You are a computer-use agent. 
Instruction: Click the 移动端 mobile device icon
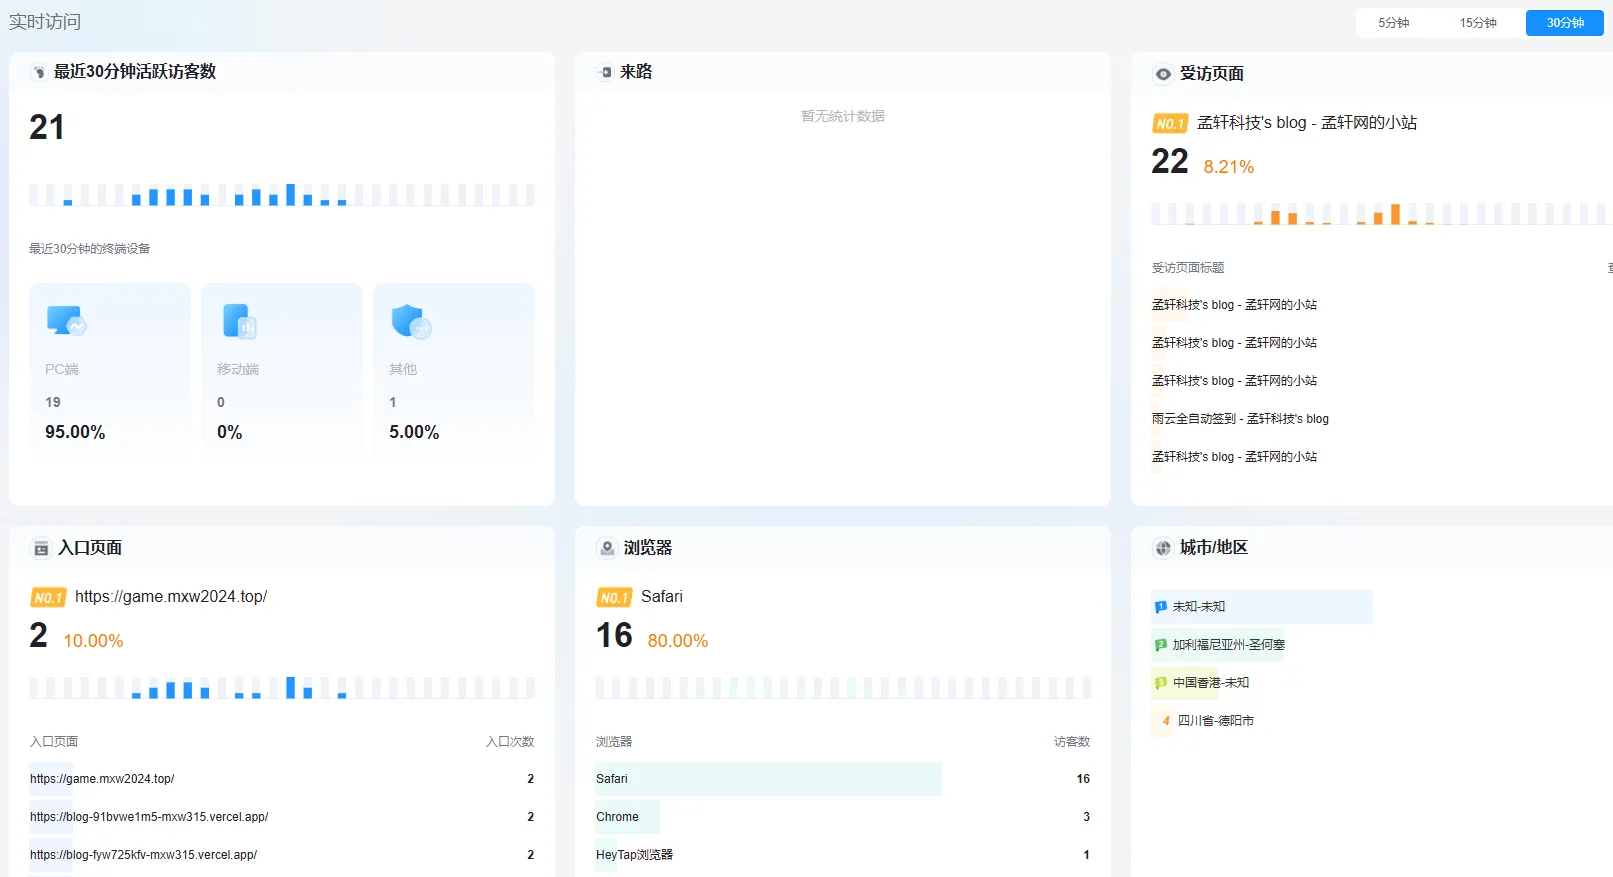(239, 321)
